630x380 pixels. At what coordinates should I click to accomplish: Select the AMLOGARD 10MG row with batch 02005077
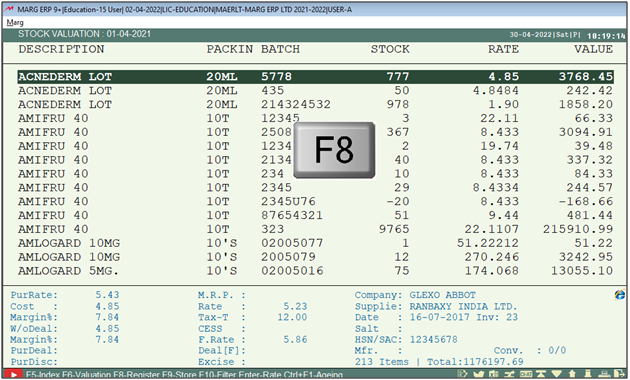pos(315,243)
